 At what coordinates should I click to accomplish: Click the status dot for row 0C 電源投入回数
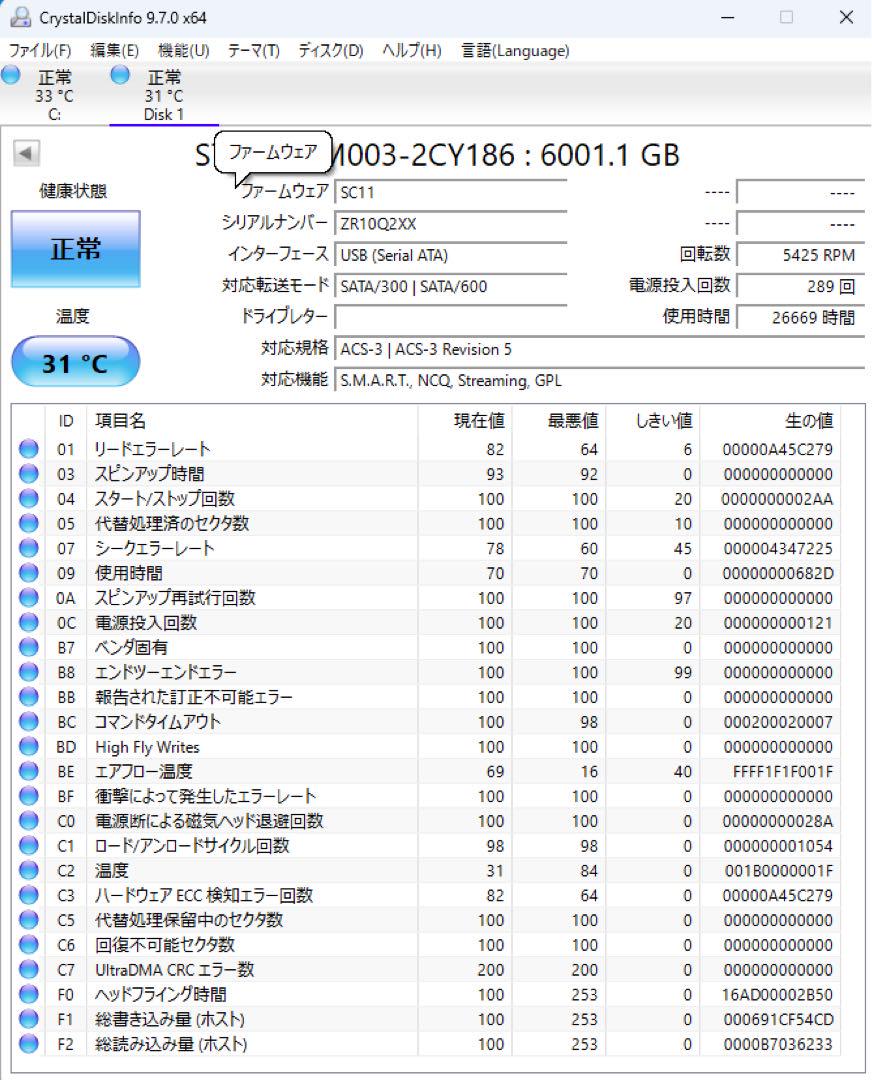tap(29, 623)
